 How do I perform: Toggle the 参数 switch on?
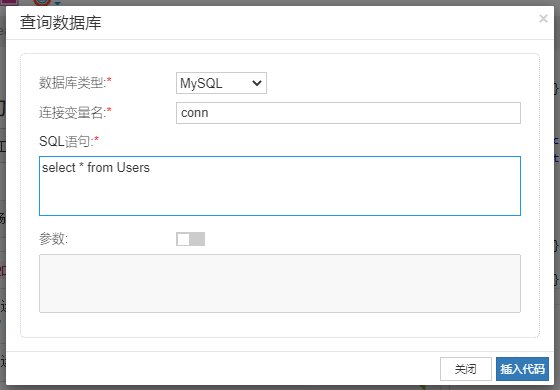click(190, 239)
